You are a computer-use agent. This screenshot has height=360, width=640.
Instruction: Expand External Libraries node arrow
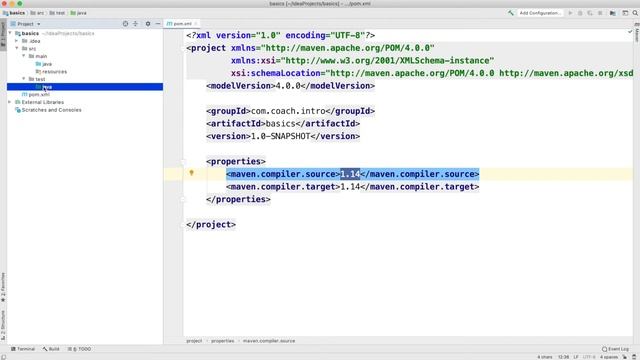pyautogui.click(x=10, y=102)
